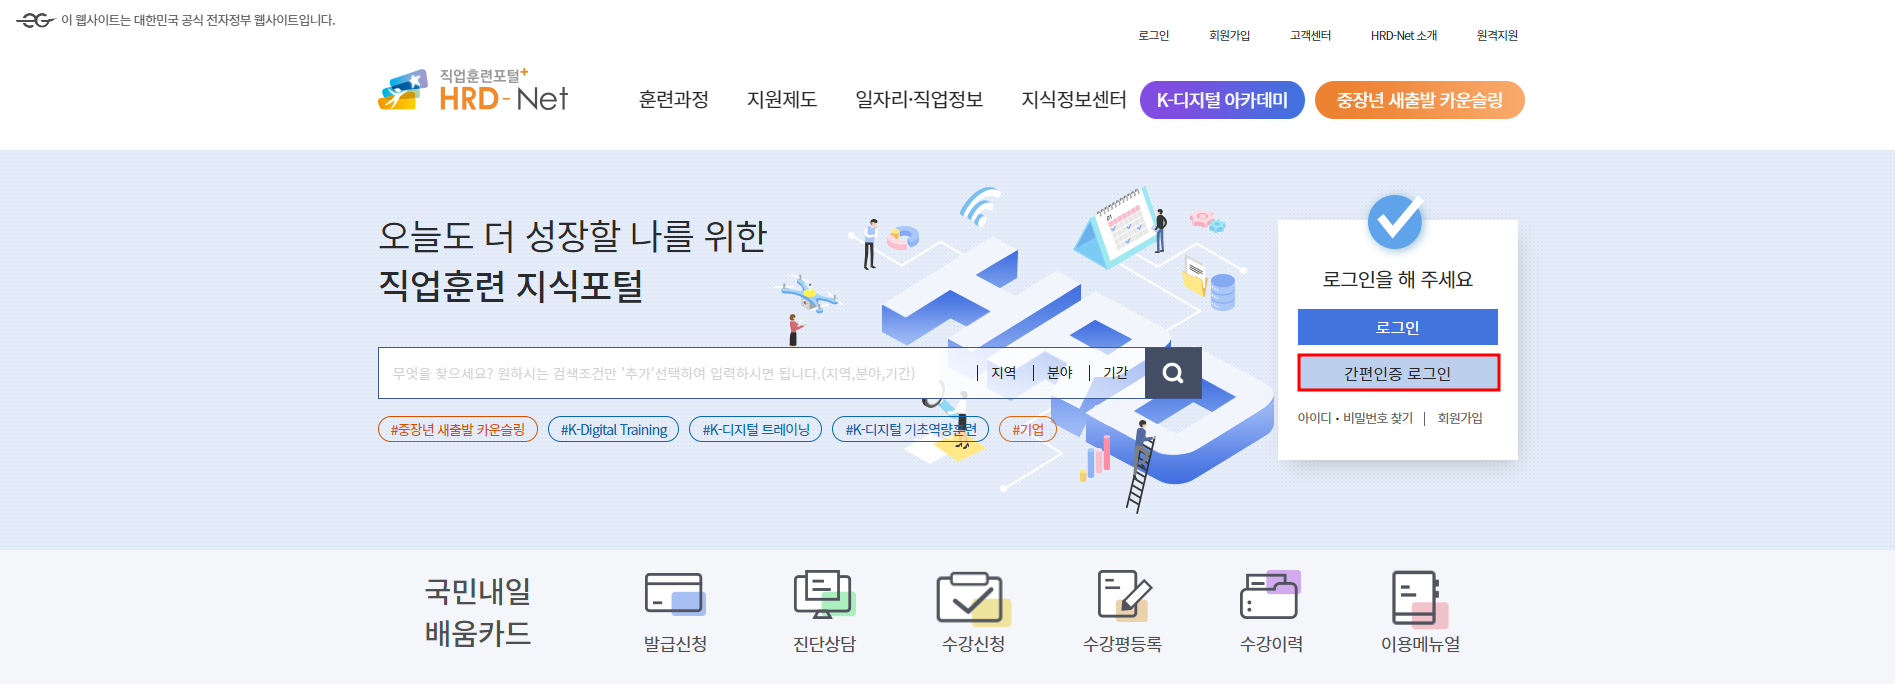Open 수강이력 folder icon
This screenshot has height=684, width=1895.
pos(1270,595)
